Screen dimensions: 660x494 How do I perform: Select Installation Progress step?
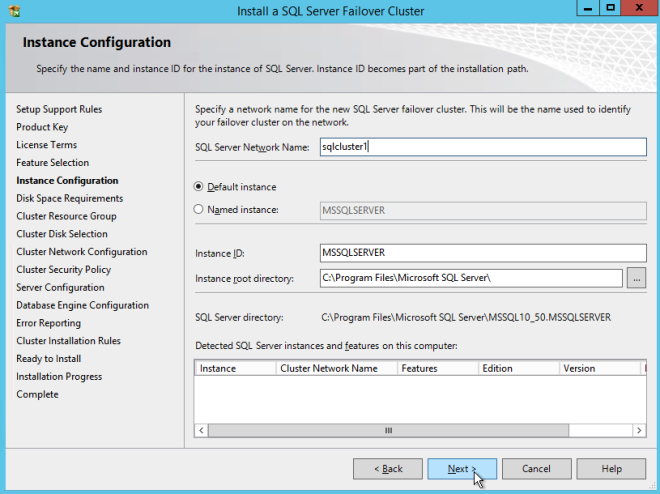tap(59, 376)
